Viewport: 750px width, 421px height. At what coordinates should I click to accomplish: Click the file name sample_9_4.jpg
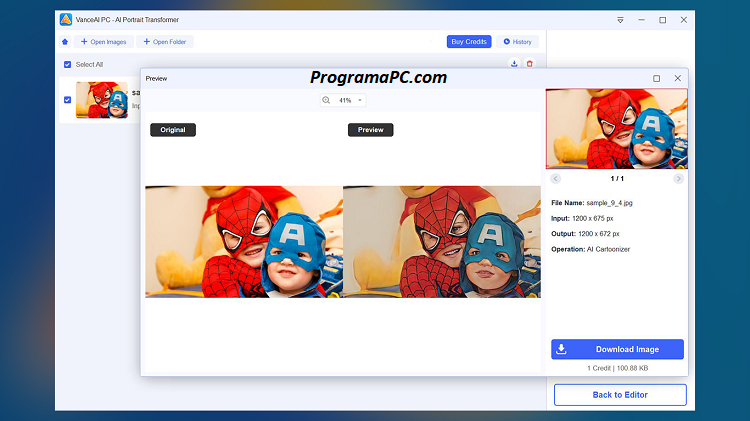609,203
